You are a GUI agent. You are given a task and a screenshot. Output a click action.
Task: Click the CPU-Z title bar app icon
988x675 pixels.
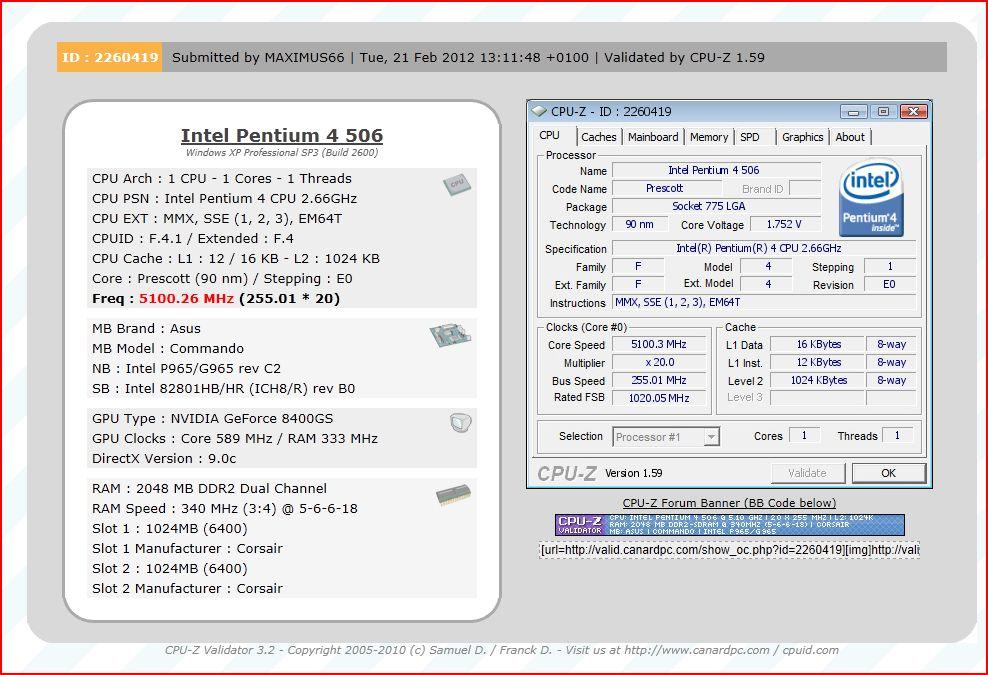click(x=539, y=112)
